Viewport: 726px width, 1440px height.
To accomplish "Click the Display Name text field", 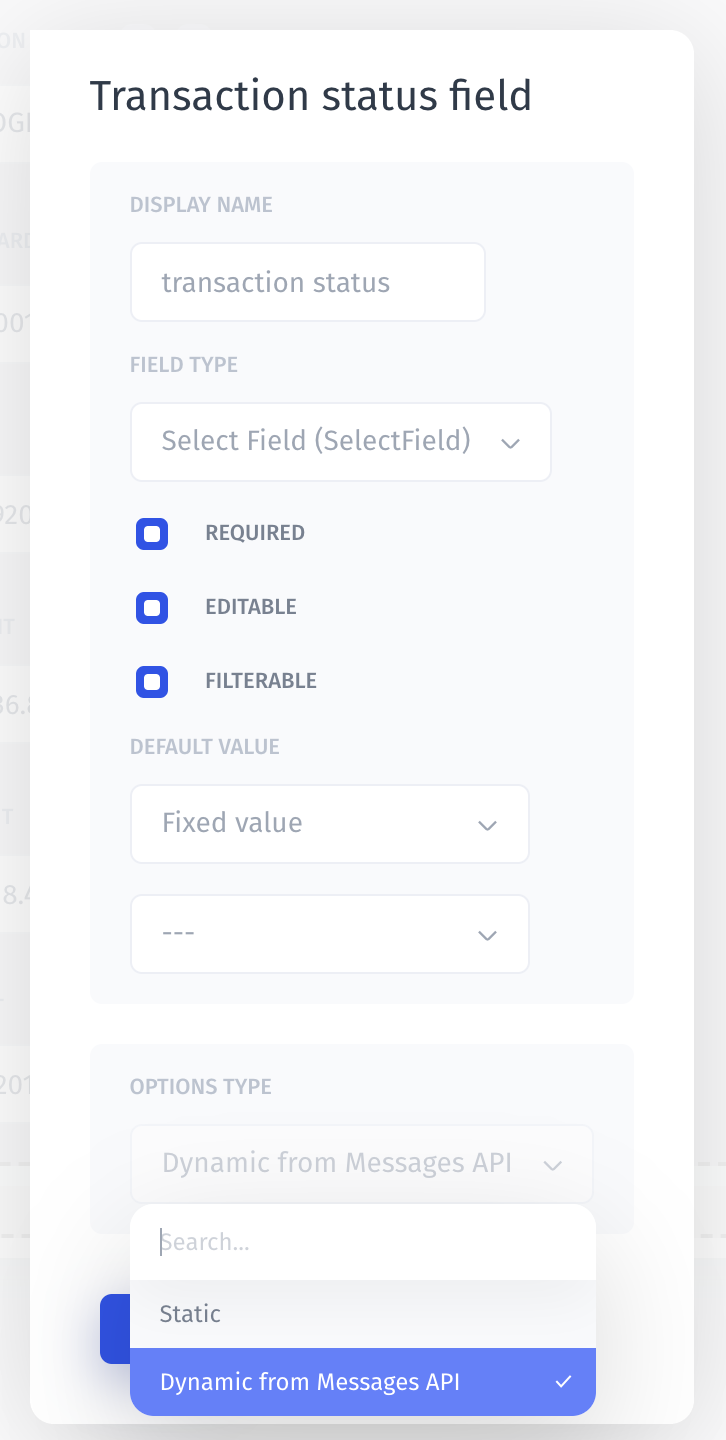I will [x=307, y=282].
